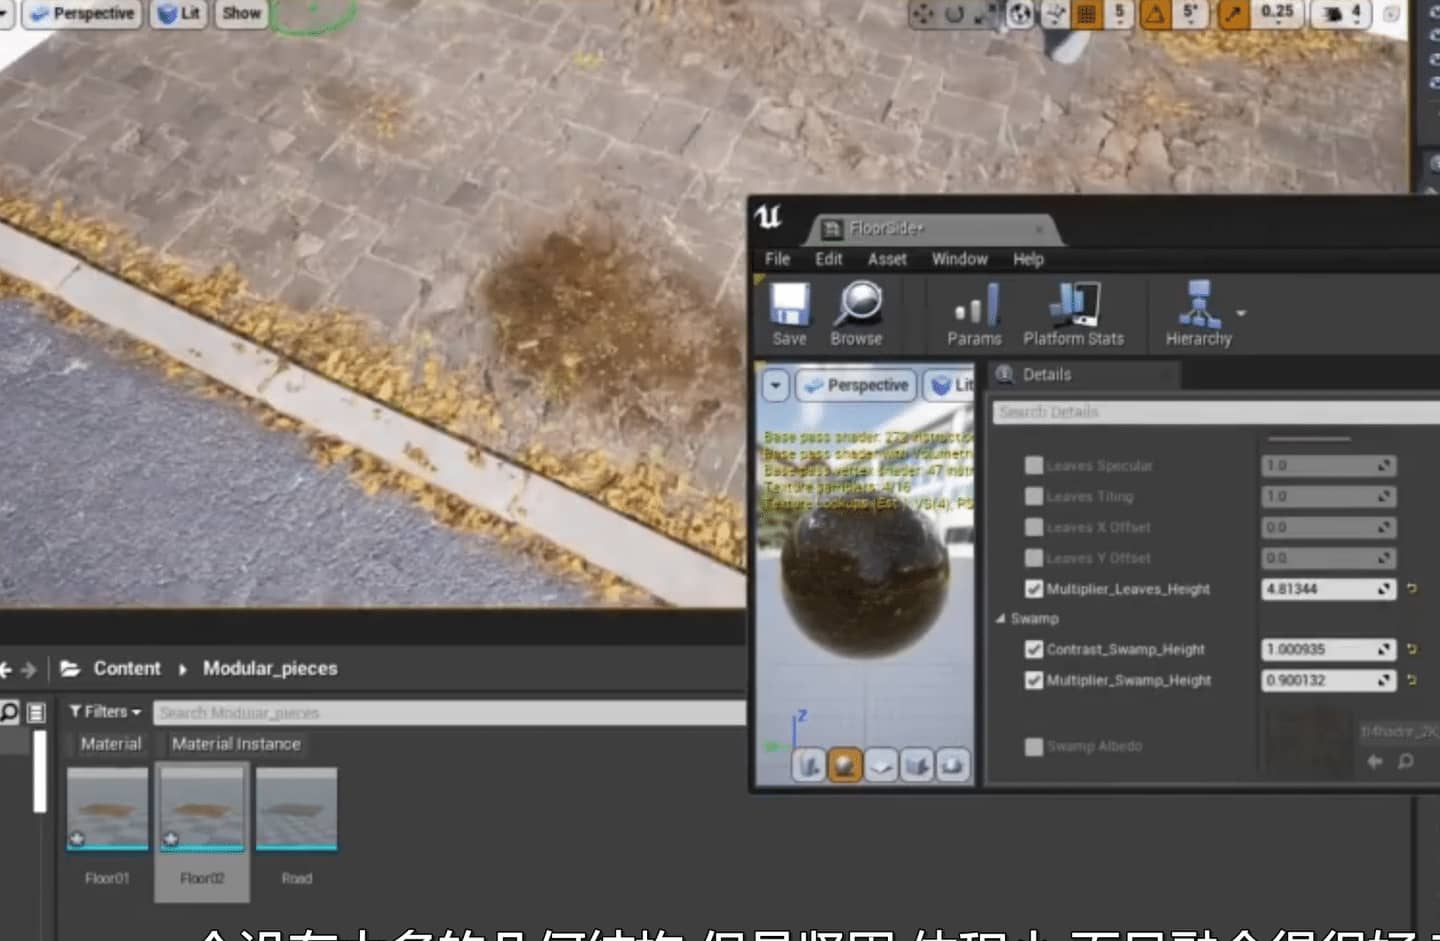This screenshot has height=941, width=1440.
Task: Open camera speed setting showing 4
Action: 1342,13
